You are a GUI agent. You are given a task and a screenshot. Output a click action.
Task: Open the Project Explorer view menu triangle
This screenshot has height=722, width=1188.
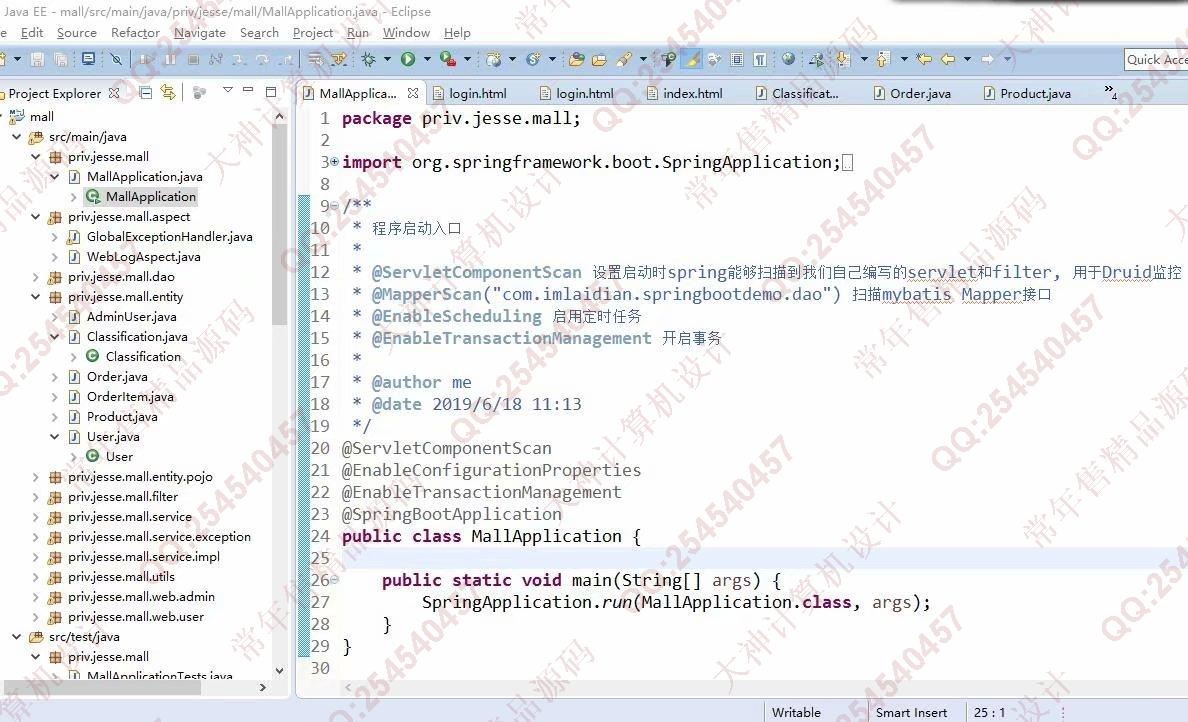(x=227, y=90)
